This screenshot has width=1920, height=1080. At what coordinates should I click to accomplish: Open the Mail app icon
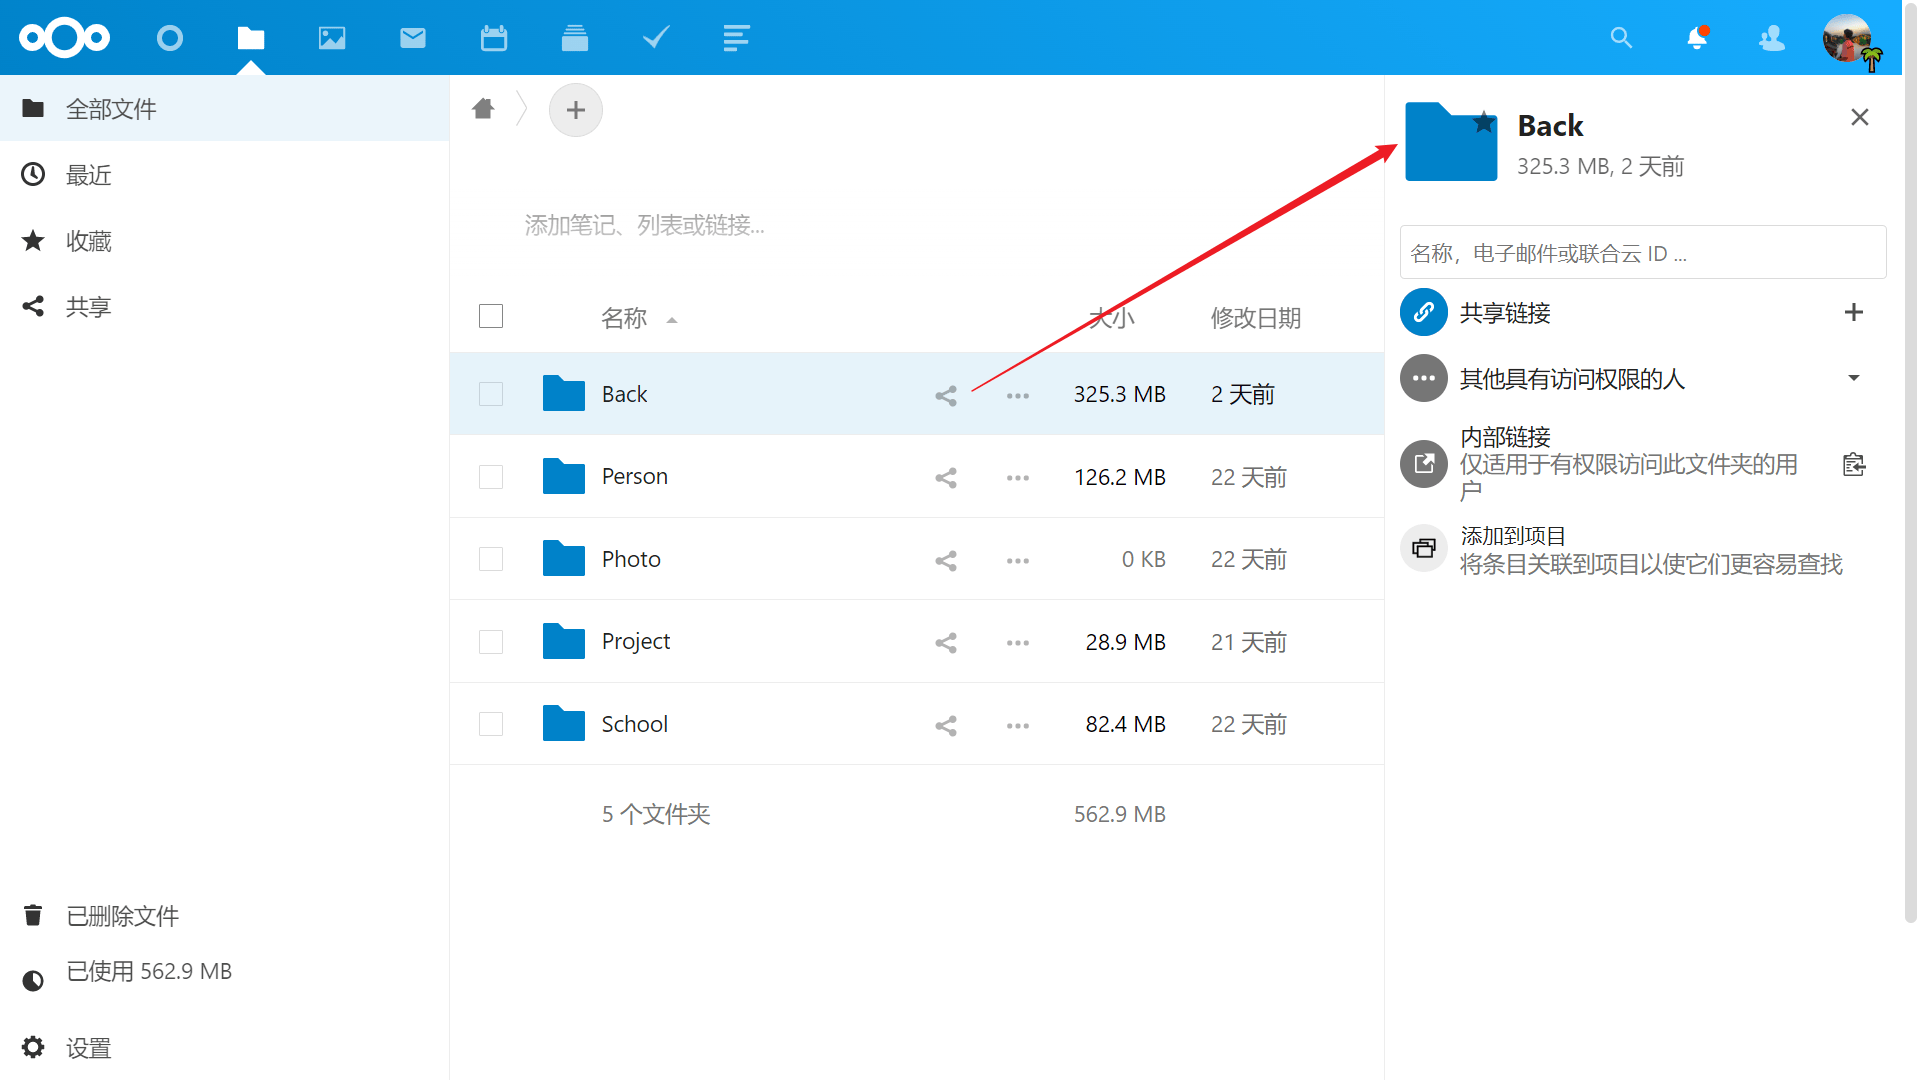(413, 38)
